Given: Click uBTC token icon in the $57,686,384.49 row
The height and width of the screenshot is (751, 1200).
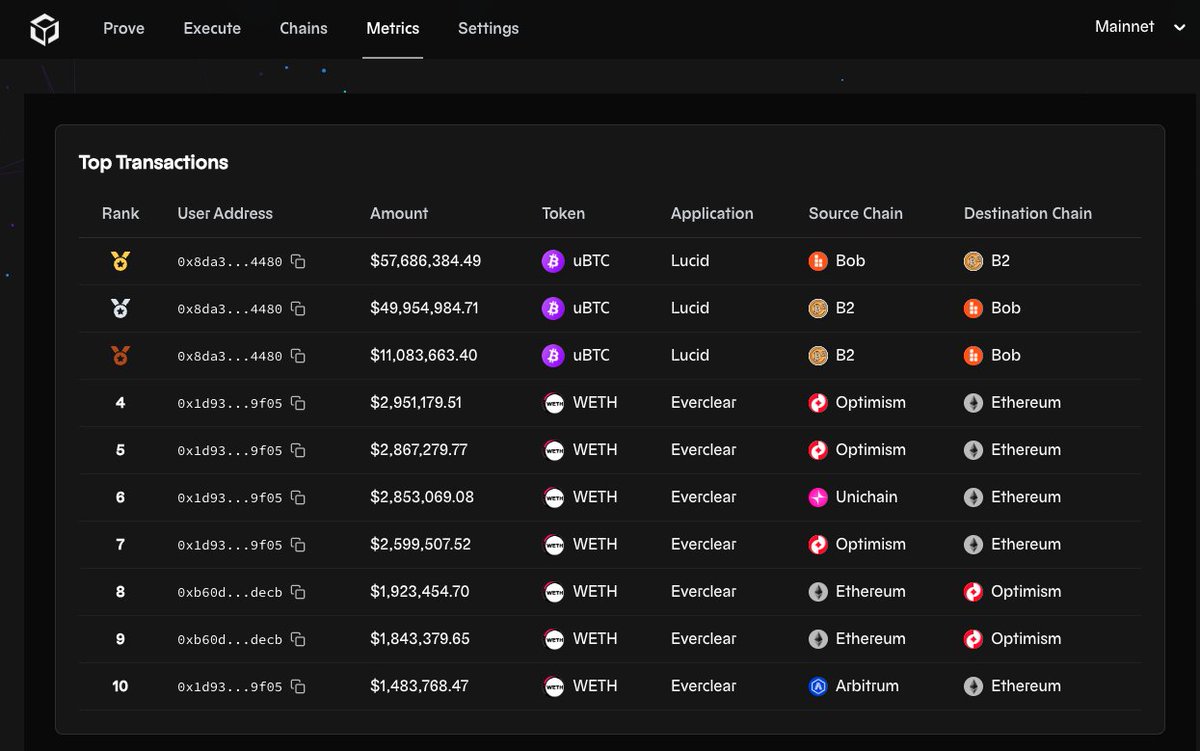Looking at the screenshot, I should pos(553,261).
